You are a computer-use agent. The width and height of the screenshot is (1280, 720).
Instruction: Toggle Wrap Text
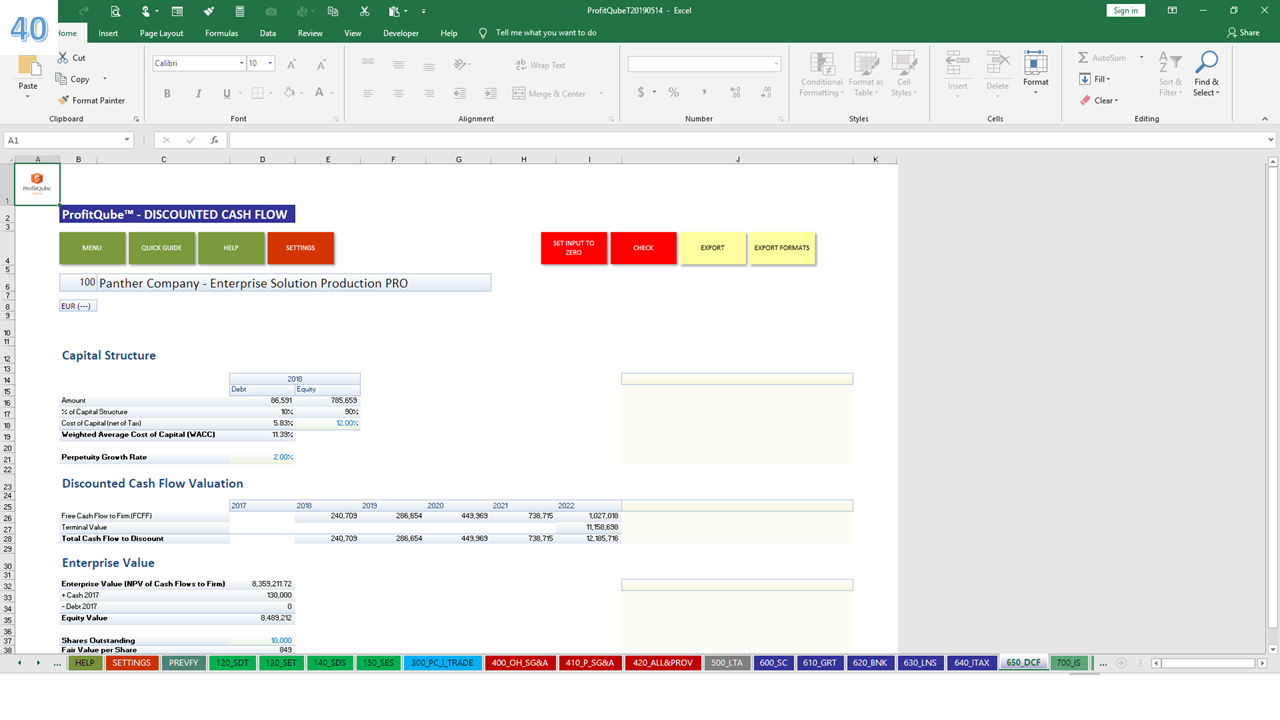(540, 65)
